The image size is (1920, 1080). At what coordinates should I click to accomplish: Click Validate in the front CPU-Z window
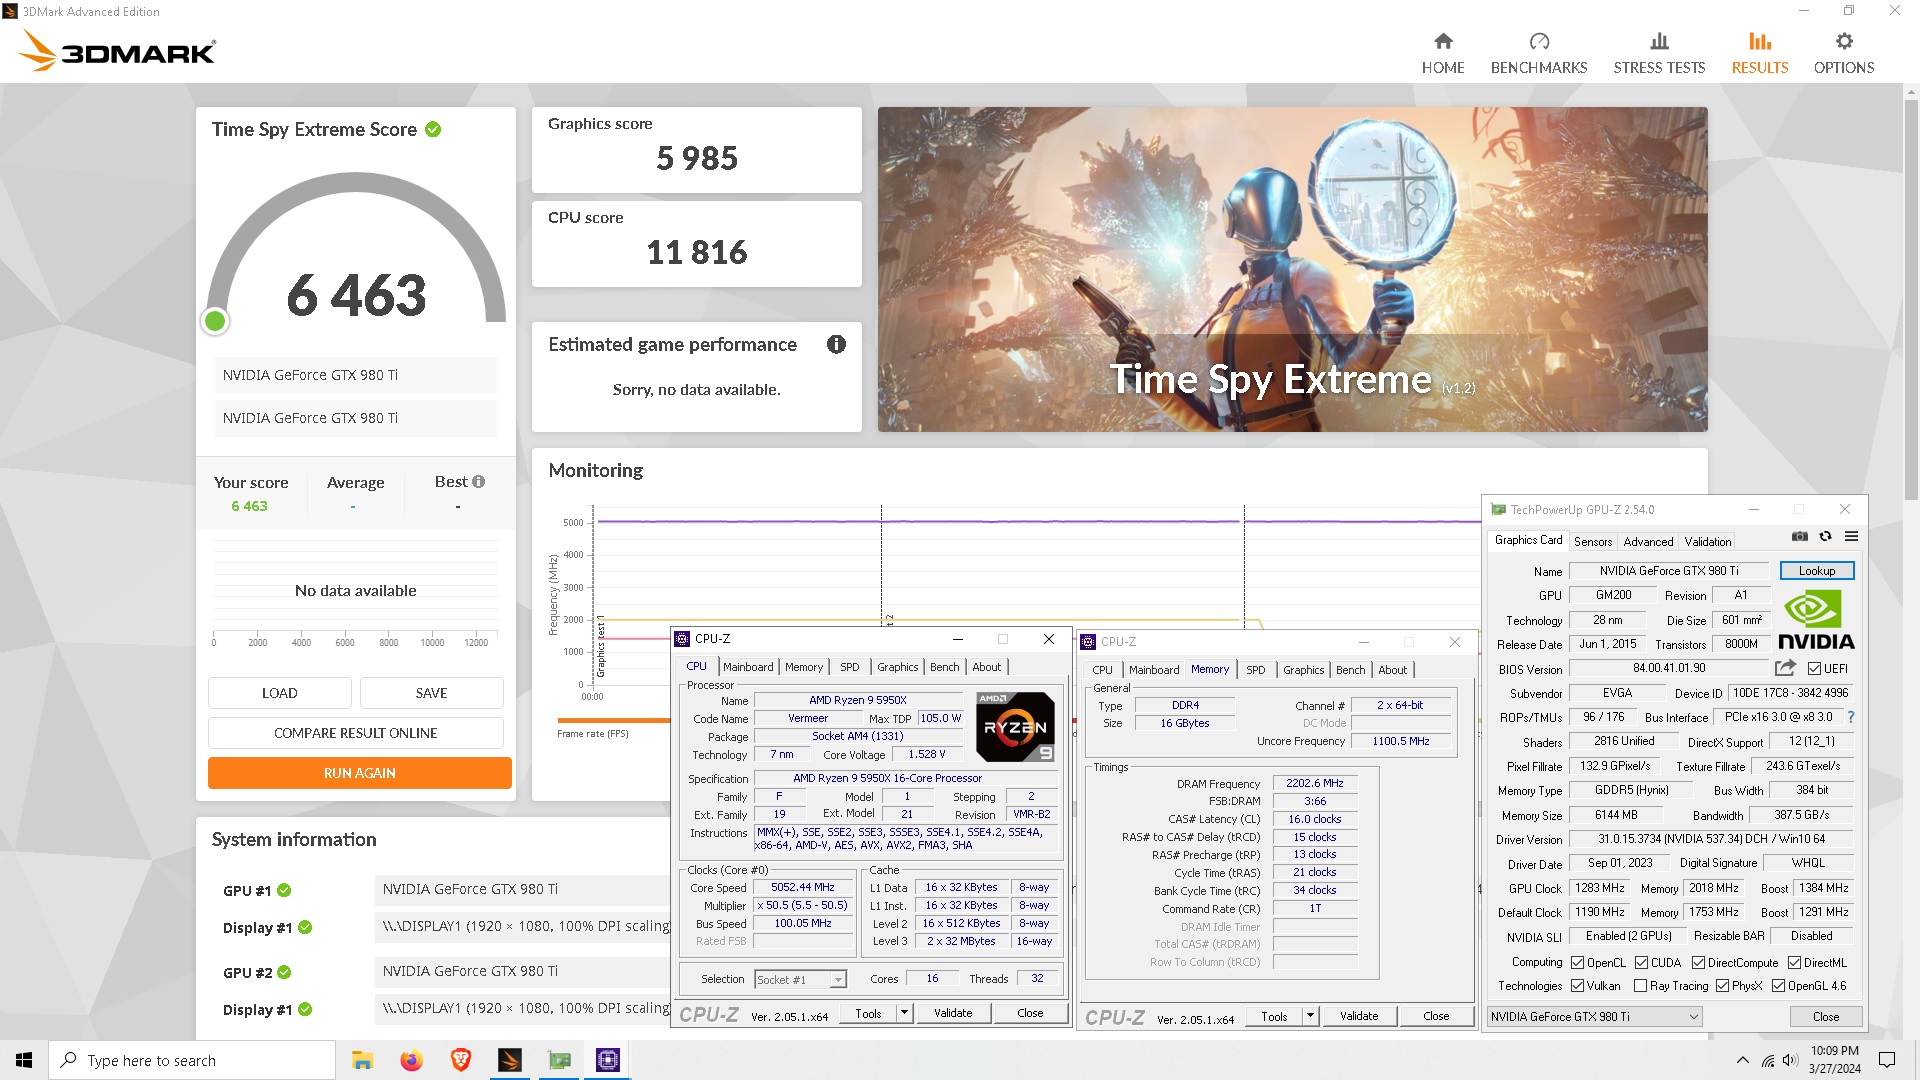point(952,1013)
